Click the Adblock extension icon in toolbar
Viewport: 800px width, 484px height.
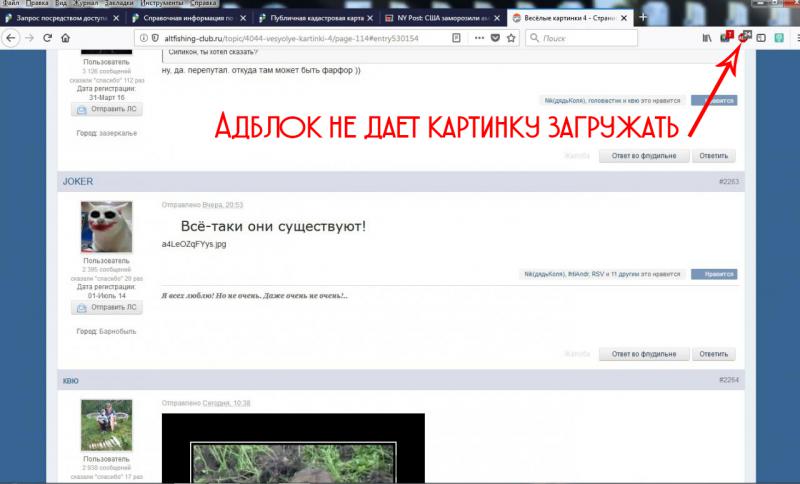[743, 37]
